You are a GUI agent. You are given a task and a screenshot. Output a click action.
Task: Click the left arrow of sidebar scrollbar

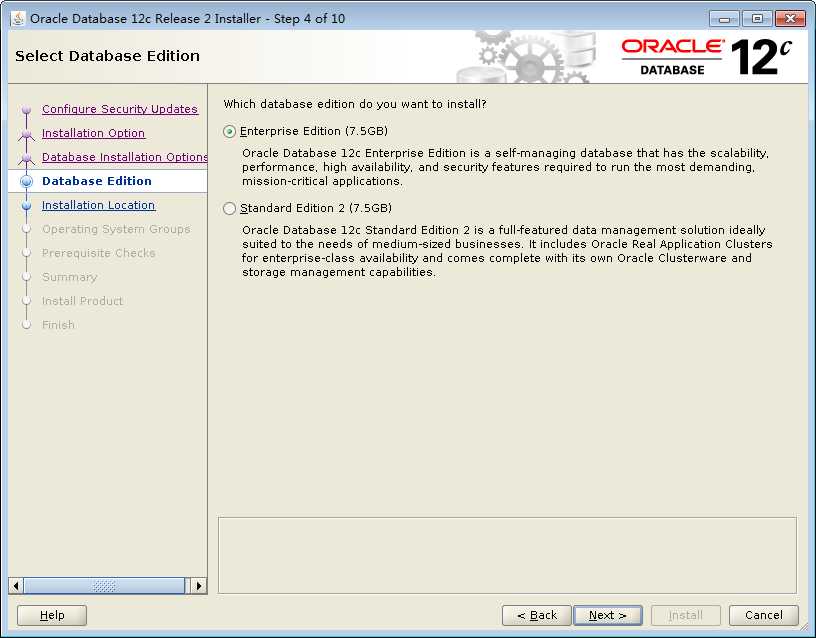coord(16,586)
